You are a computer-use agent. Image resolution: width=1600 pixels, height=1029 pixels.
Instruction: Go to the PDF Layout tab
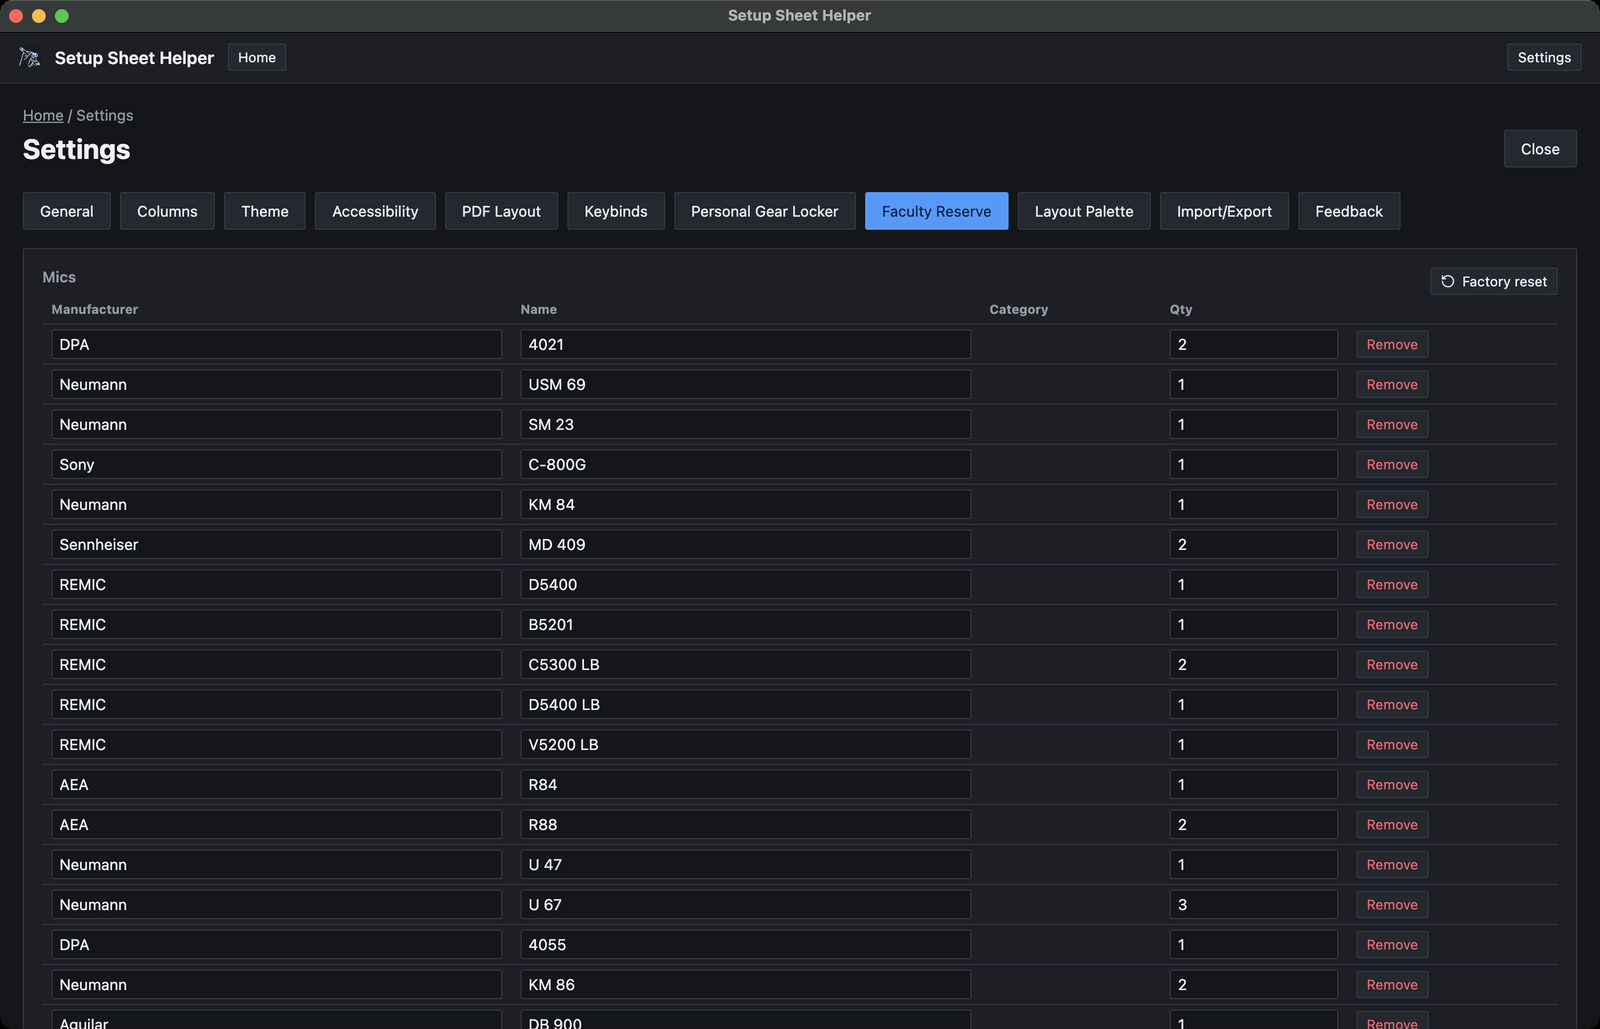point(501,211)
